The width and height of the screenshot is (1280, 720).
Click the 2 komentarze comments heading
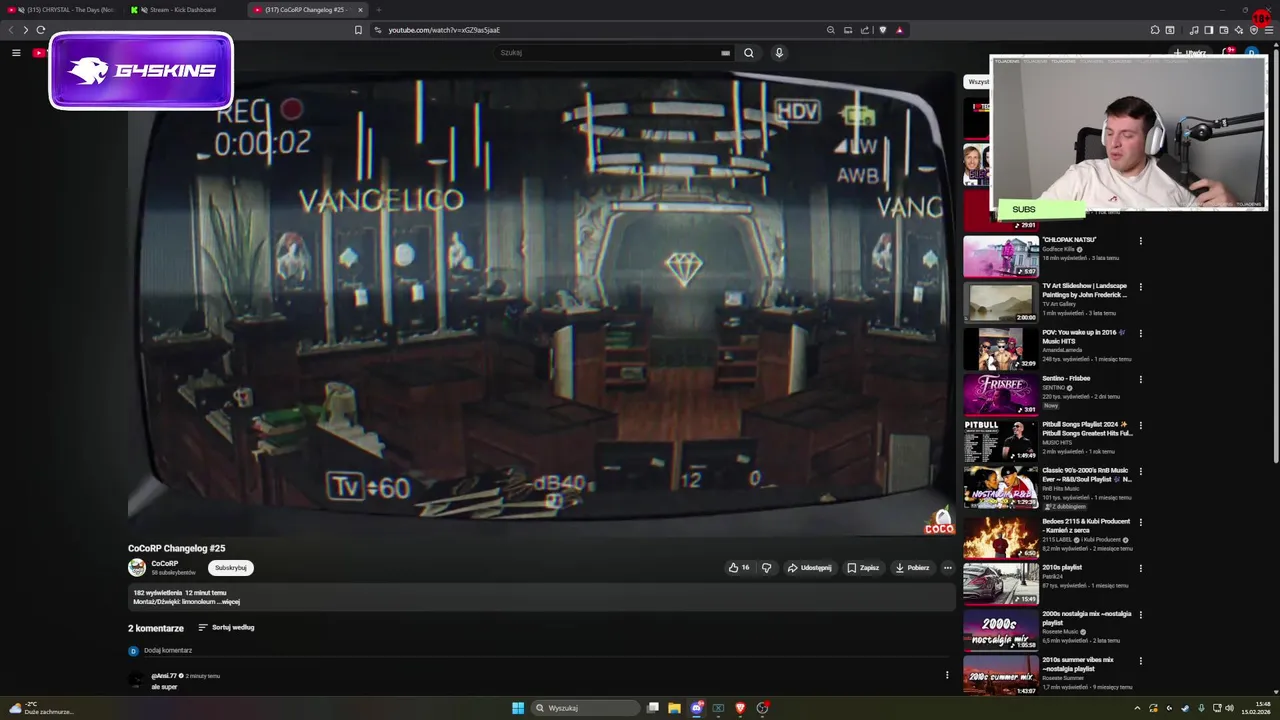tap(156, 628)
